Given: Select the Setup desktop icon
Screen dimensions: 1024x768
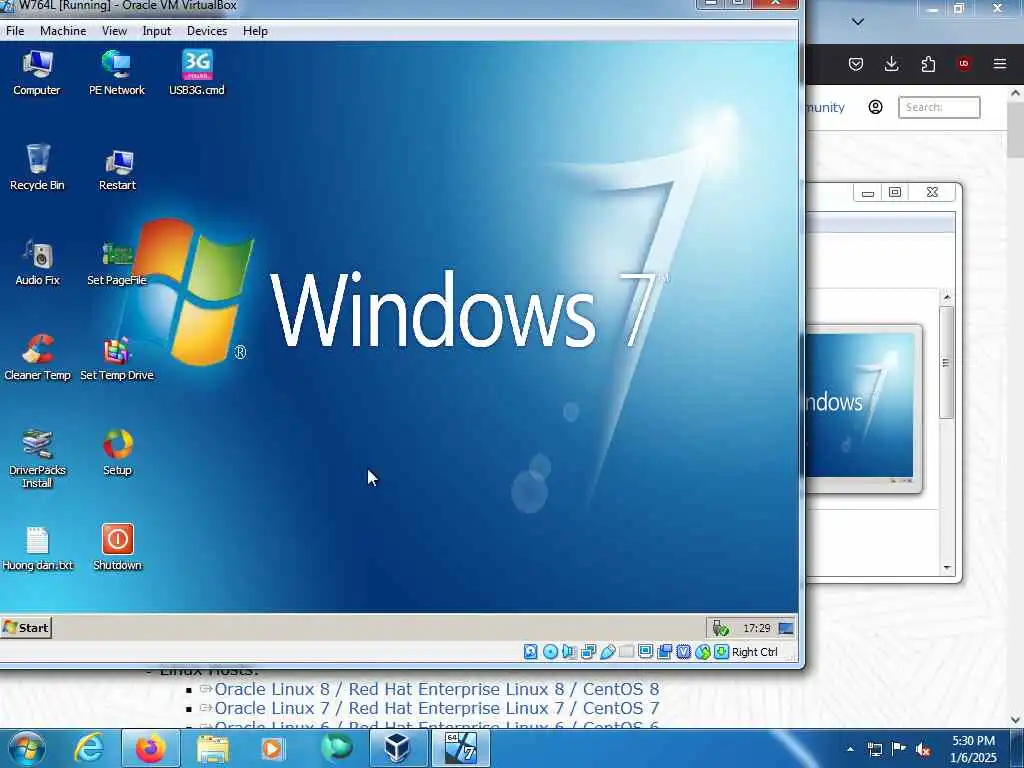Looking at the screenshot, I should point(118,453).
